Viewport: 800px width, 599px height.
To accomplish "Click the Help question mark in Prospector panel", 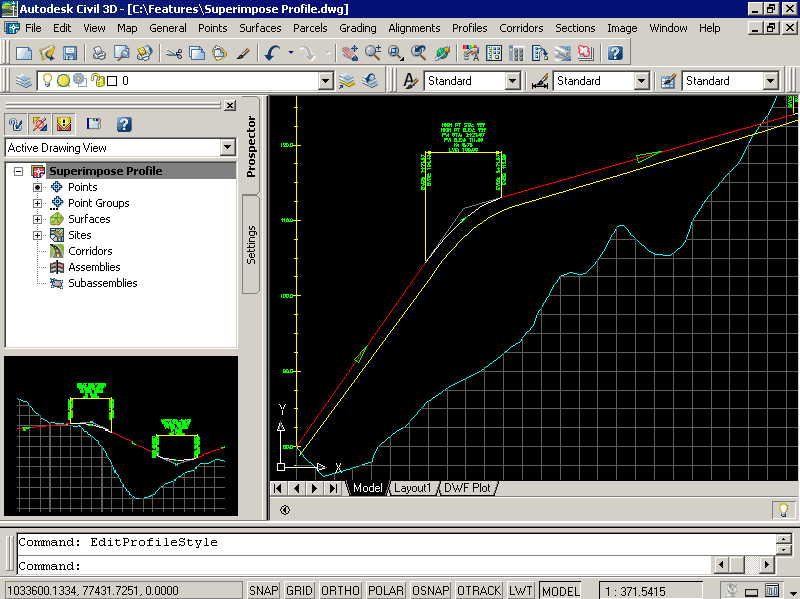I will click(x=124, y=124).
